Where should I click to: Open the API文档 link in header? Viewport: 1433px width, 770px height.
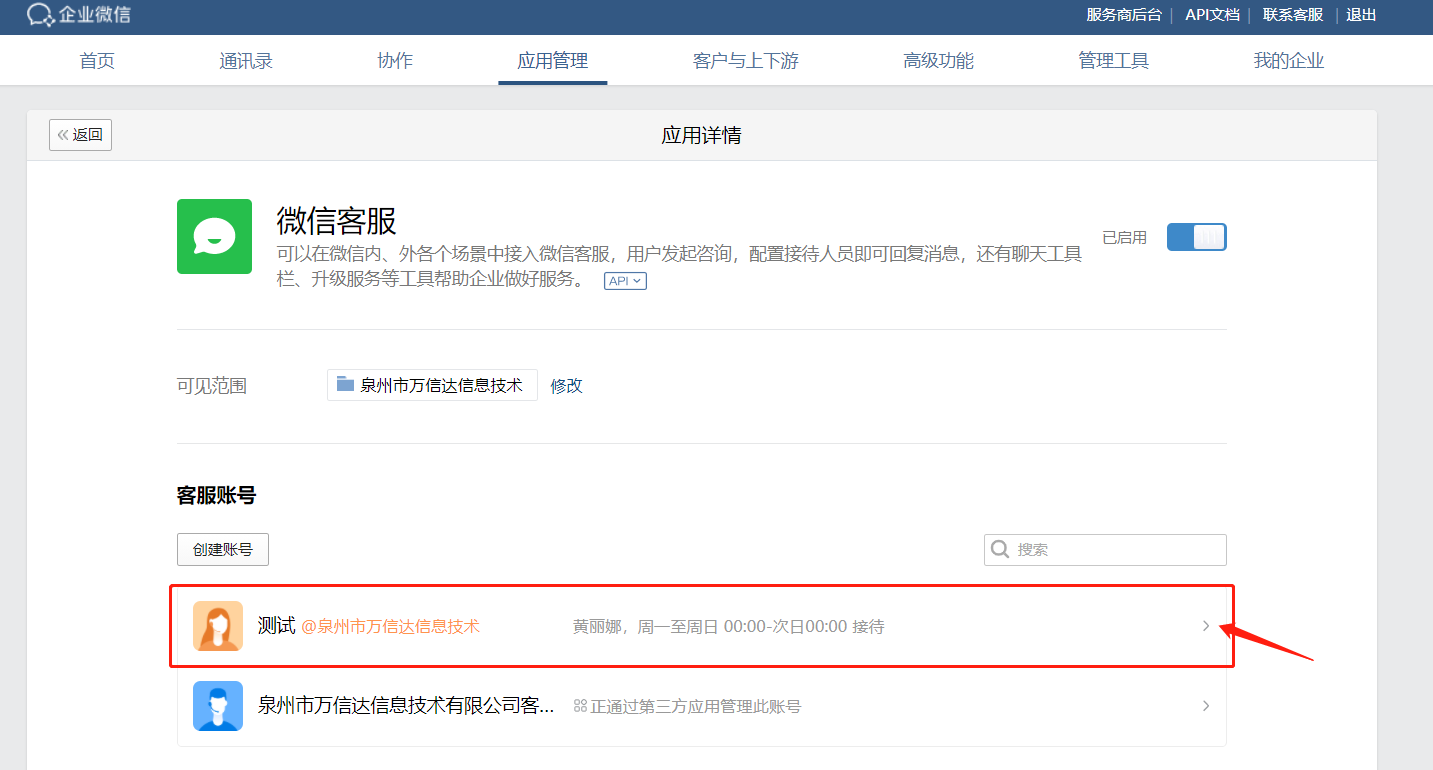[x=1212, y=15]
